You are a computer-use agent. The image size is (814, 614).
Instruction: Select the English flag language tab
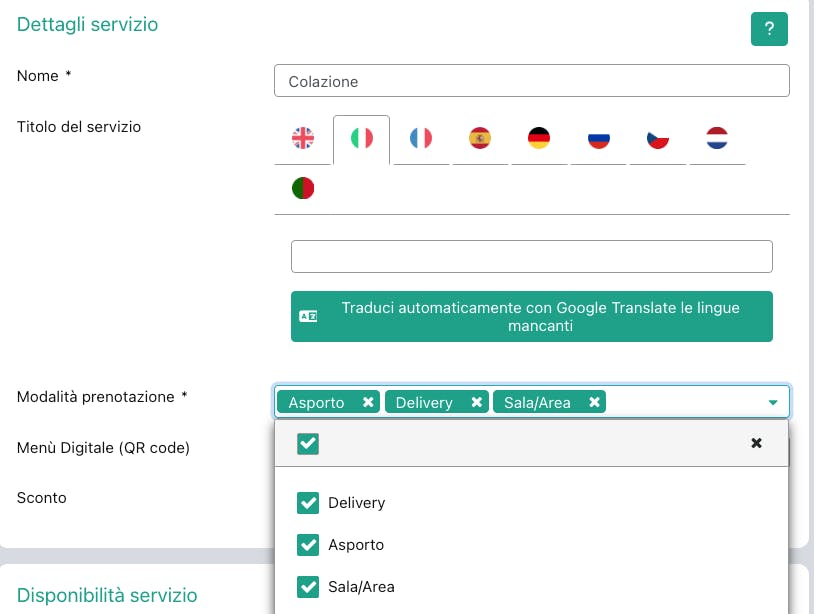303,138
